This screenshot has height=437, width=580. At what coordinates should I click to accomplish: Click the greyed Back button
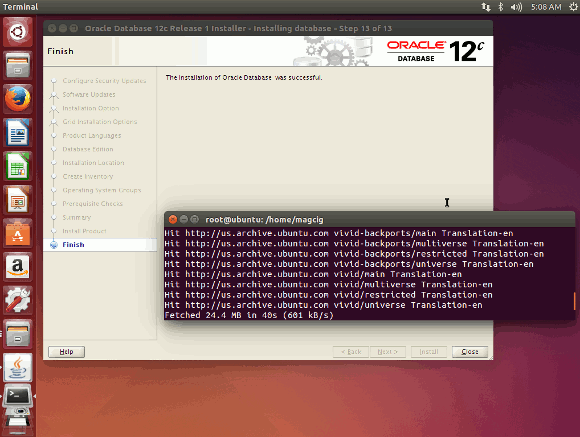351,352
